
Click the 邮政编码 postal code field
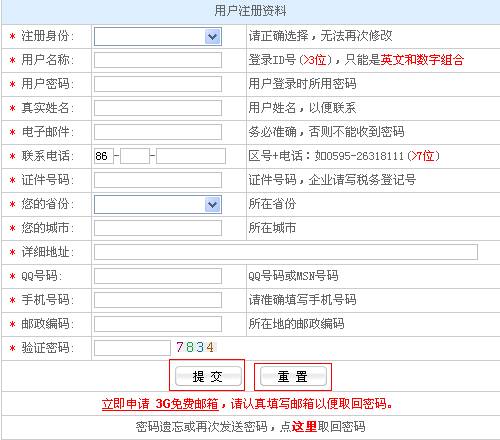click(x=158, y=324)
